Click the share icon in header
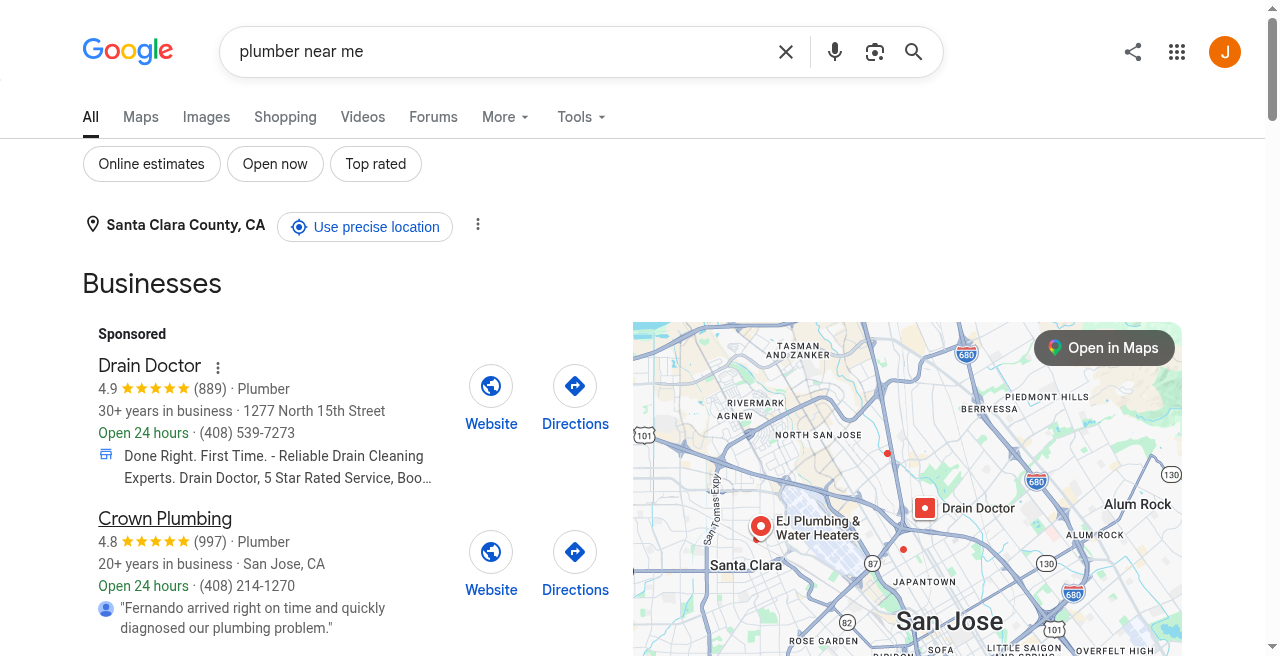The image size is (1280, 656). tap(1133, 52)
